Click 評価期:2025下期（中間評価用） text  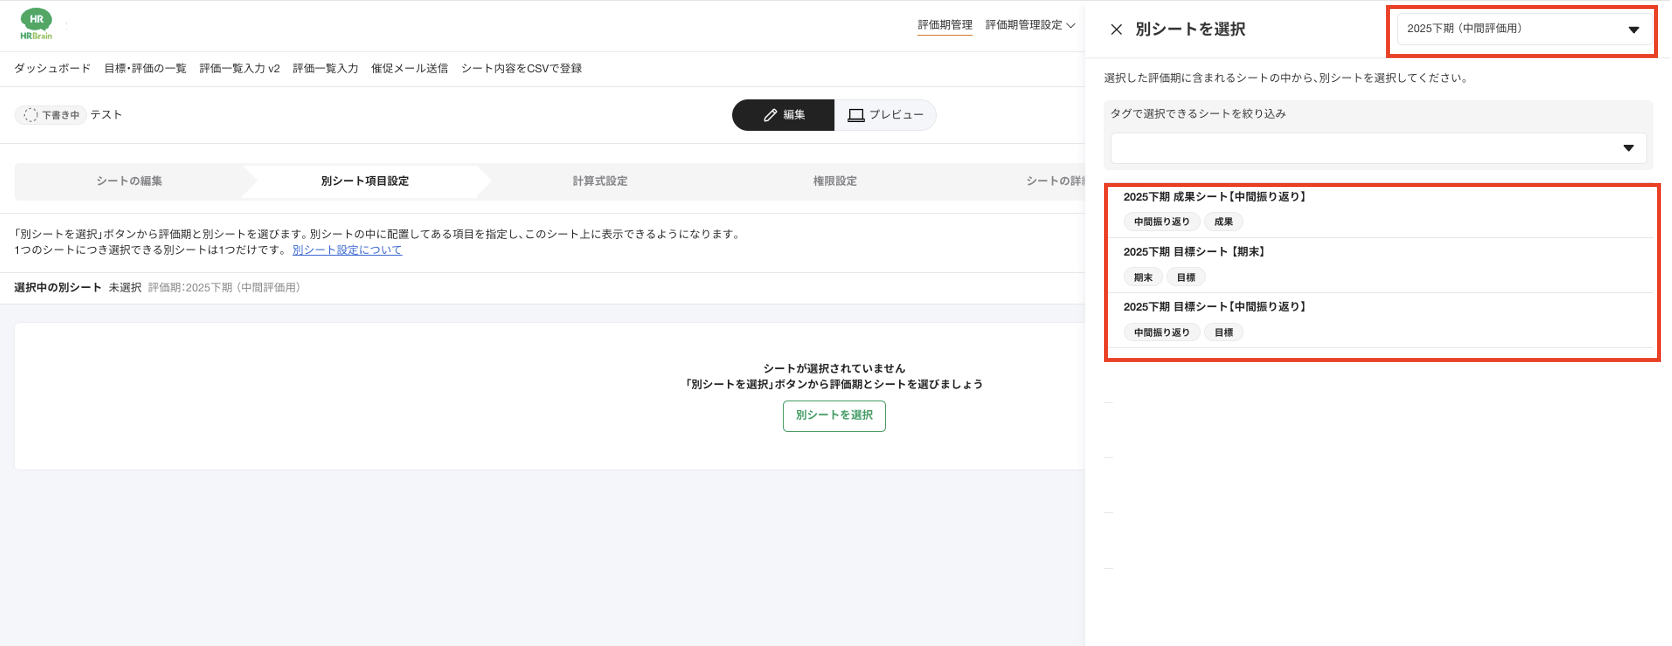point(224,288)
